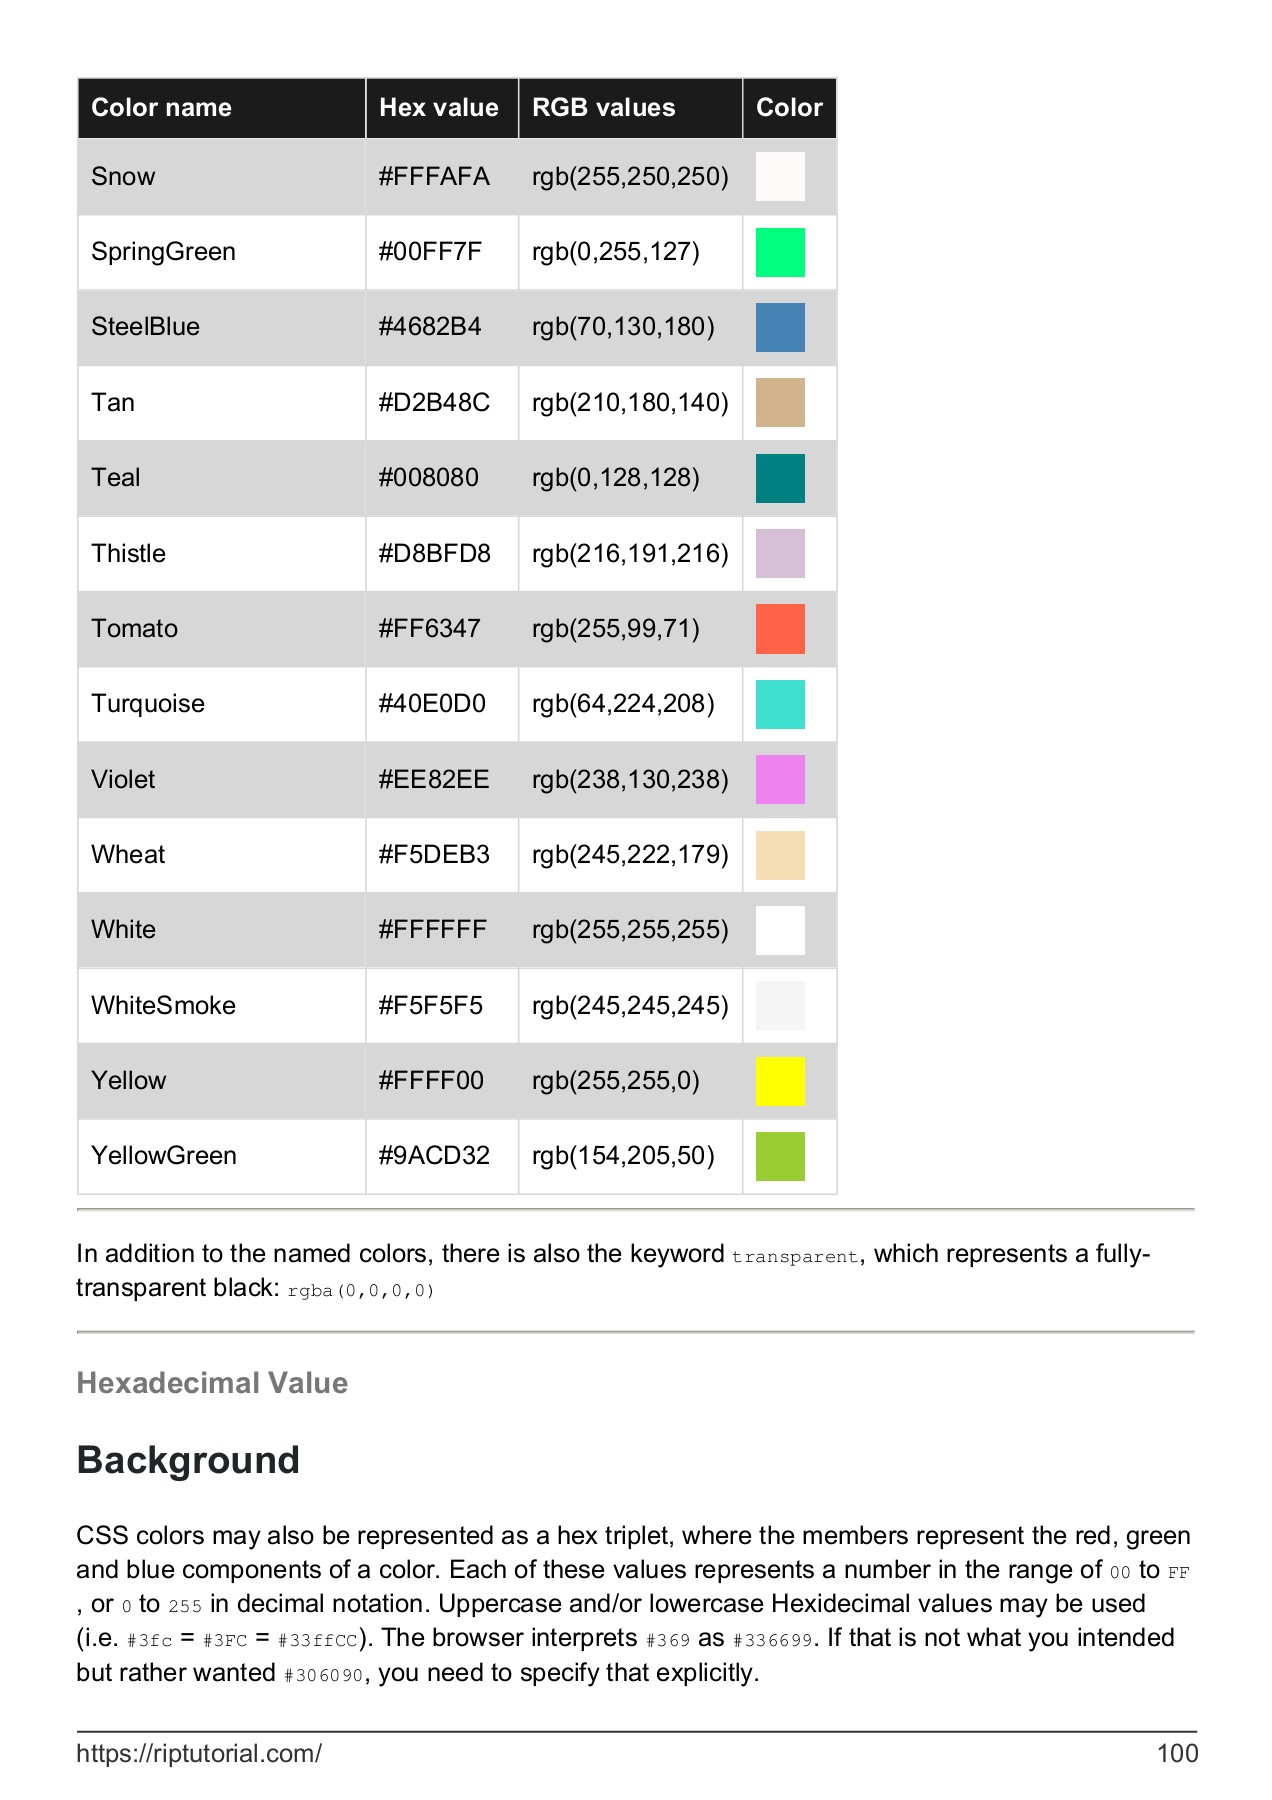The image size is (1272, 1800).
Task: Click the Yellow color swatch
Action: 780,1081
